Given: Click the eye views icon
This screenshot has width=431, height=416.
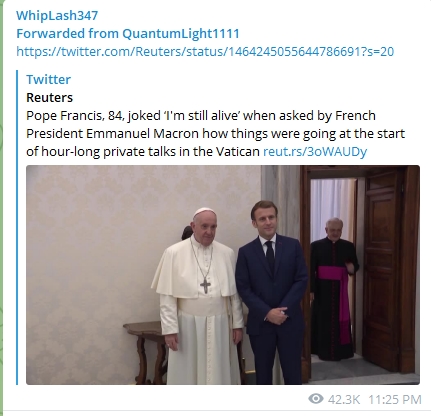Looking at the screenshot, I should point(316,399).
